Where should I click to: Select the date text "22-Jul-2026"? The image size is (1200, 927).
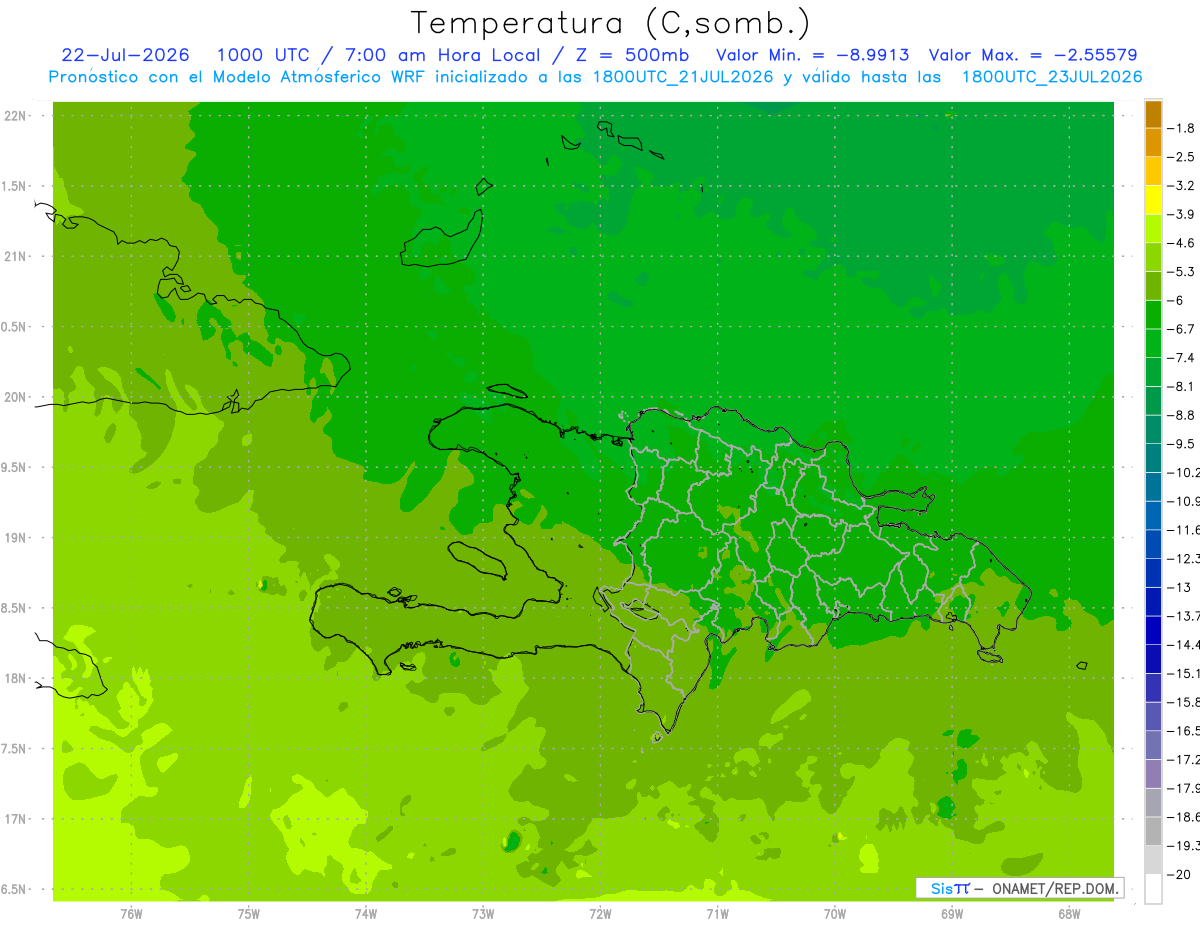[126, 55]
